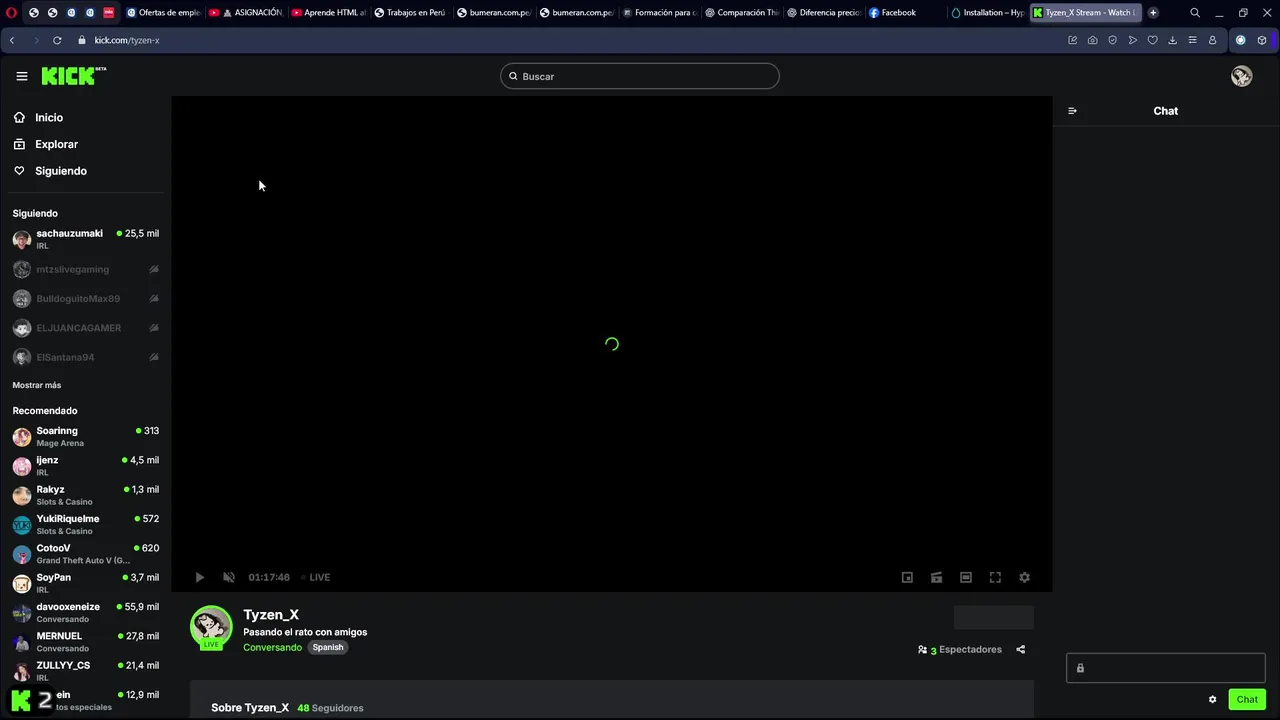Open recommended channel Soarinng
The height and width of the screenshot is (720, 1280).
pos(85,436)
